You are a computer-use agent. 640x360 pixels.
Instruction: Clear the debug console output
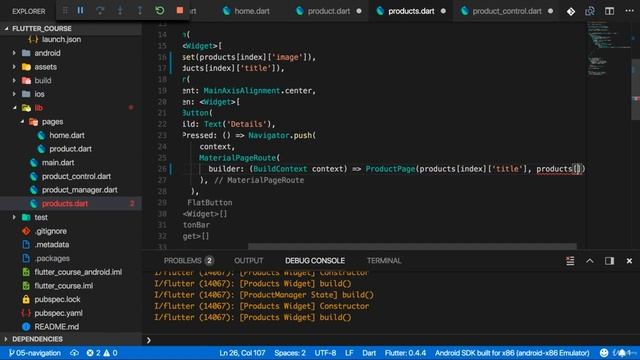(570, 261)
